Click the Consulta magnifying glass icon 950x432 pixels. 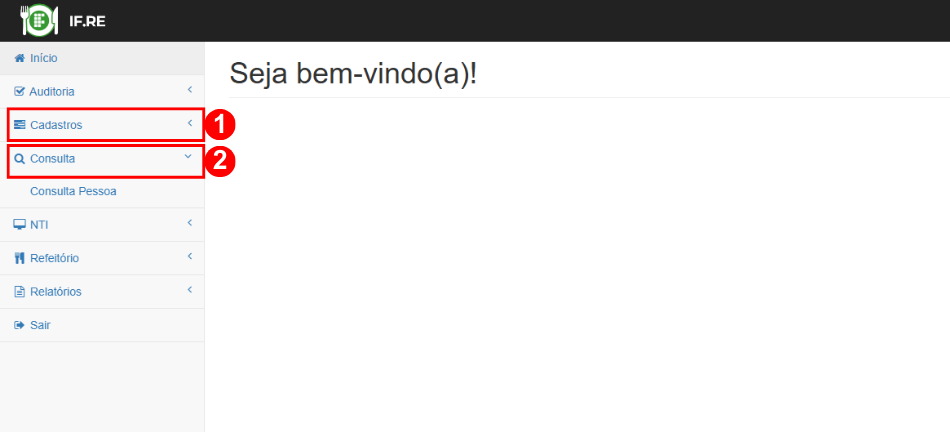tap(19, 159)
